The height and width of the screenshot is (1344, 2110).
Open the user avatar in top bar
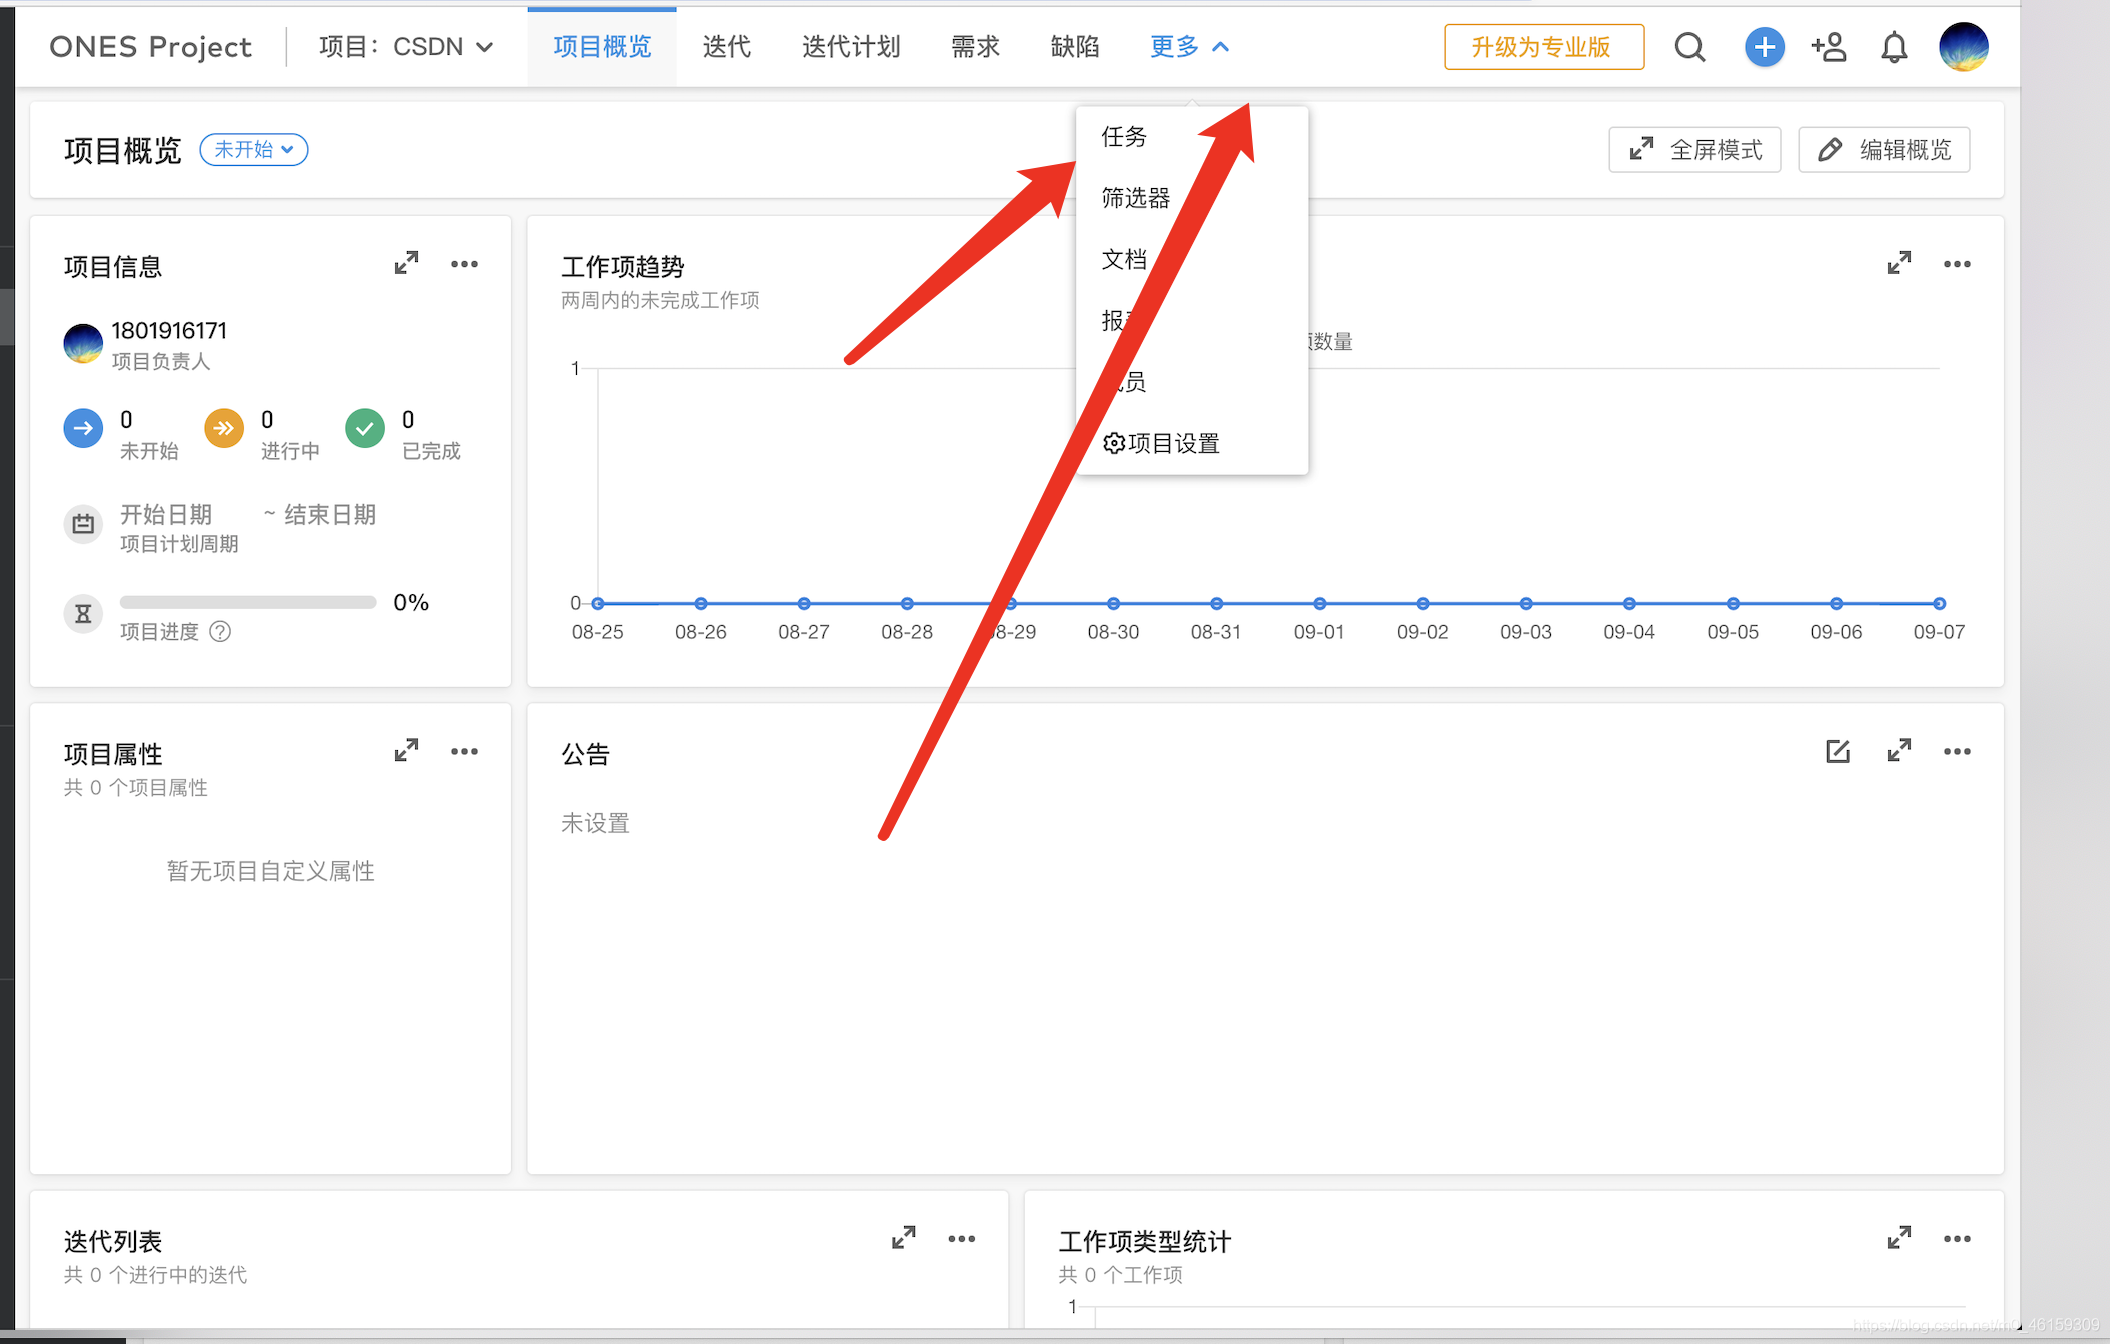tap(1963, 47)
